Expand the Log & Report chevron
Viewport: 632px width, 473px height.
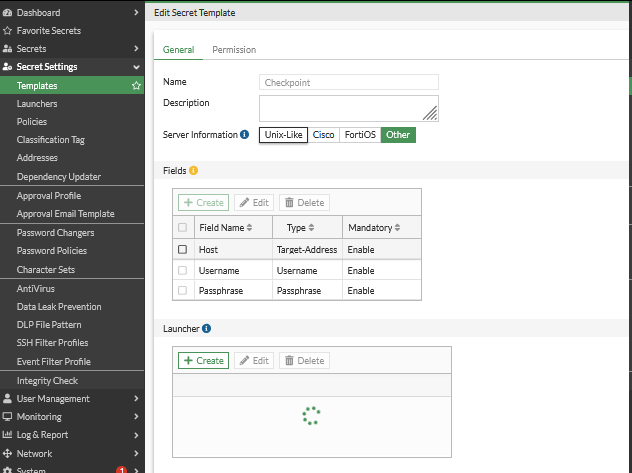[x=136, y=435]
